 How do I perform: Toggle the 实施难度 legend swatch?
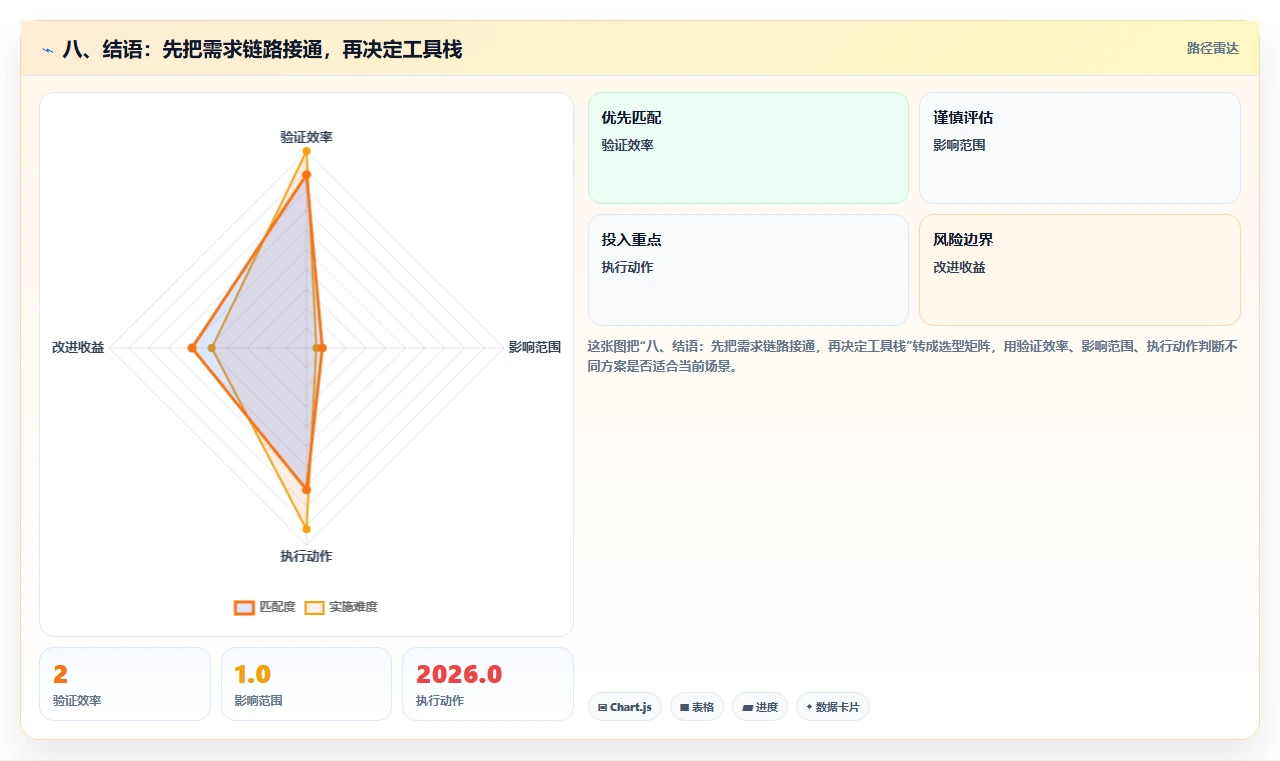[315, 607]
